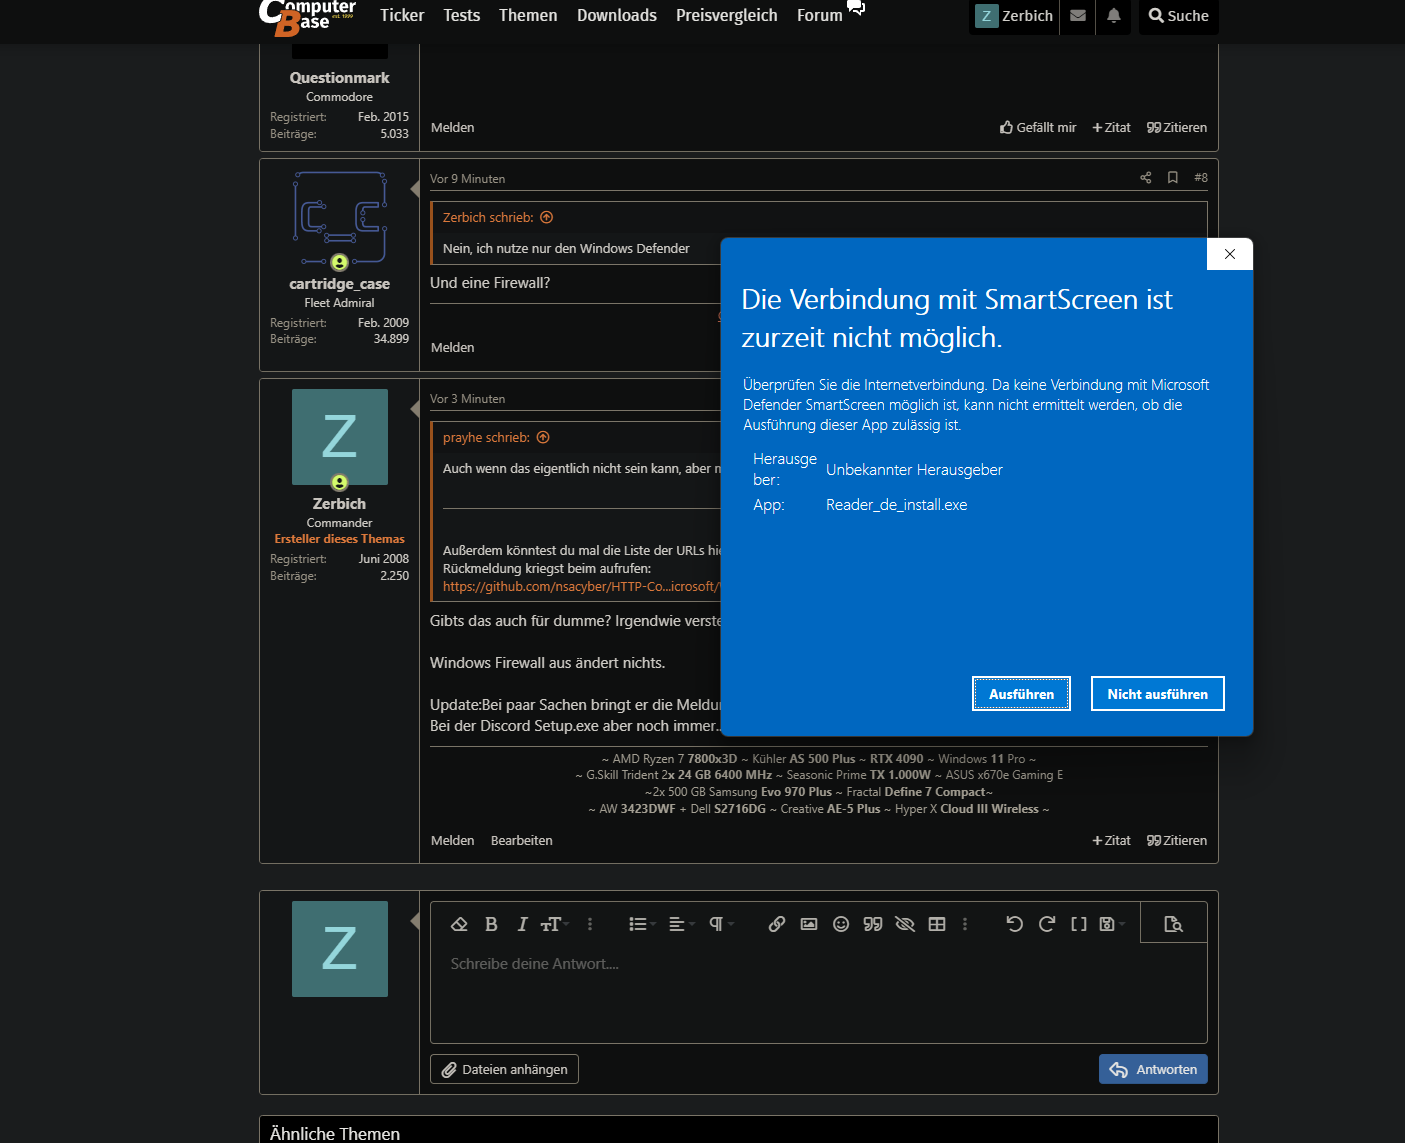Image resolution: width=1405 pixels, height=1143 pixels.
Task: Click Ausführen in SmartScreen dialog
Action: (x=1021, y=694)
